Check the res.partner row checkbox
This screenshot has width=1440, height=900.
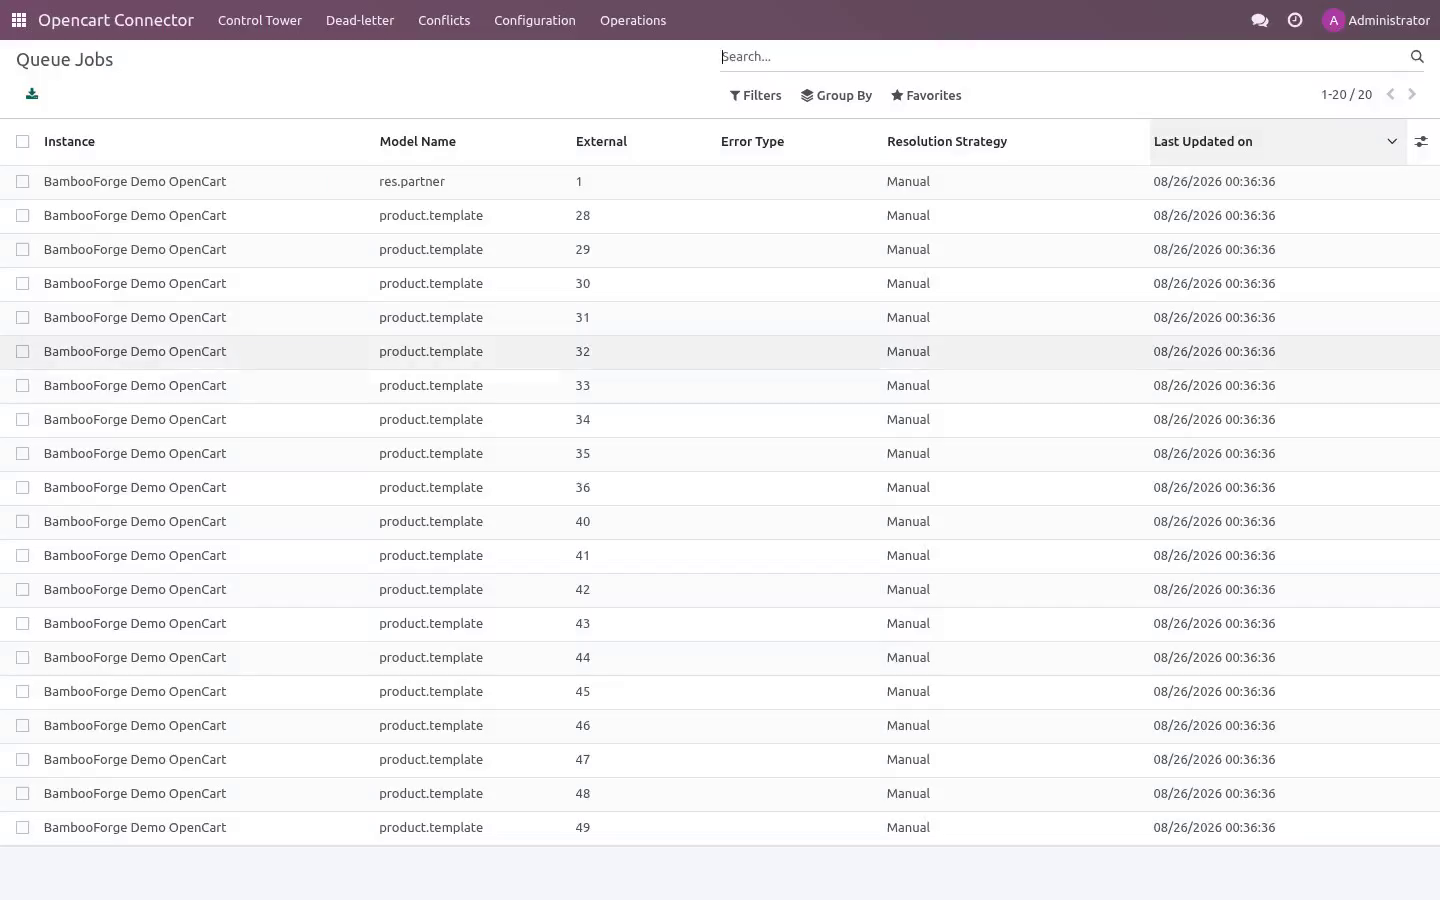[x=23, y=182]
